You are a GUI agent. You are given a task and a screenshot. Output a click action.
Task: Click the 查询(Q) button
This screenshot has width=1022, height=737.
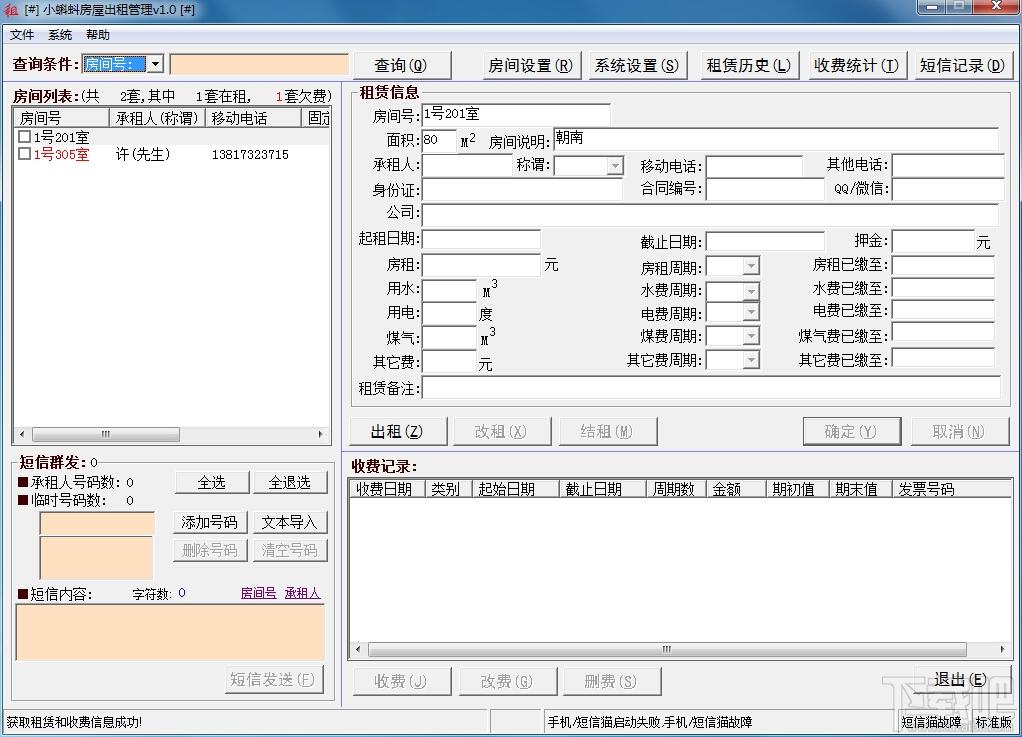[401, 65]
